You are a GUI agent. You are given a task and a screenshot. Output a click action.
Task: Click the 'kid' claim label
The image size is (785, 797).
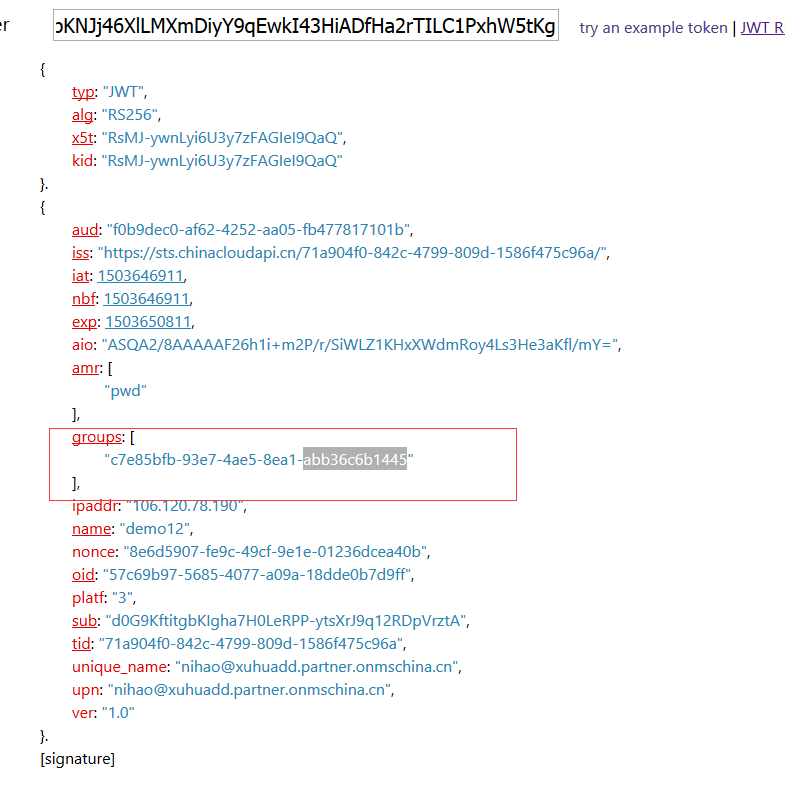click(83, 160)
